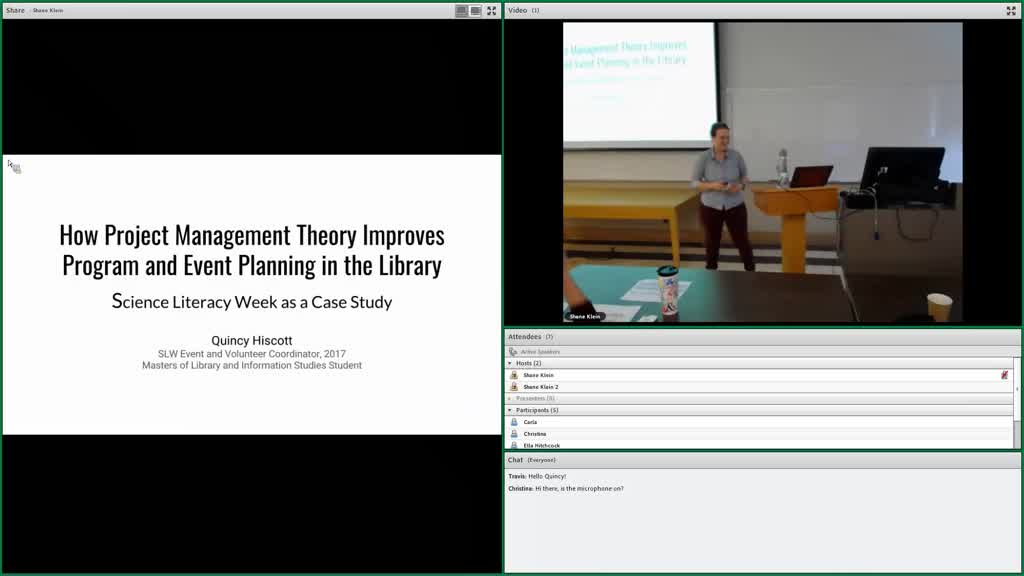
Task: Select the second Share pod view icon
Action: click(476, 10)
